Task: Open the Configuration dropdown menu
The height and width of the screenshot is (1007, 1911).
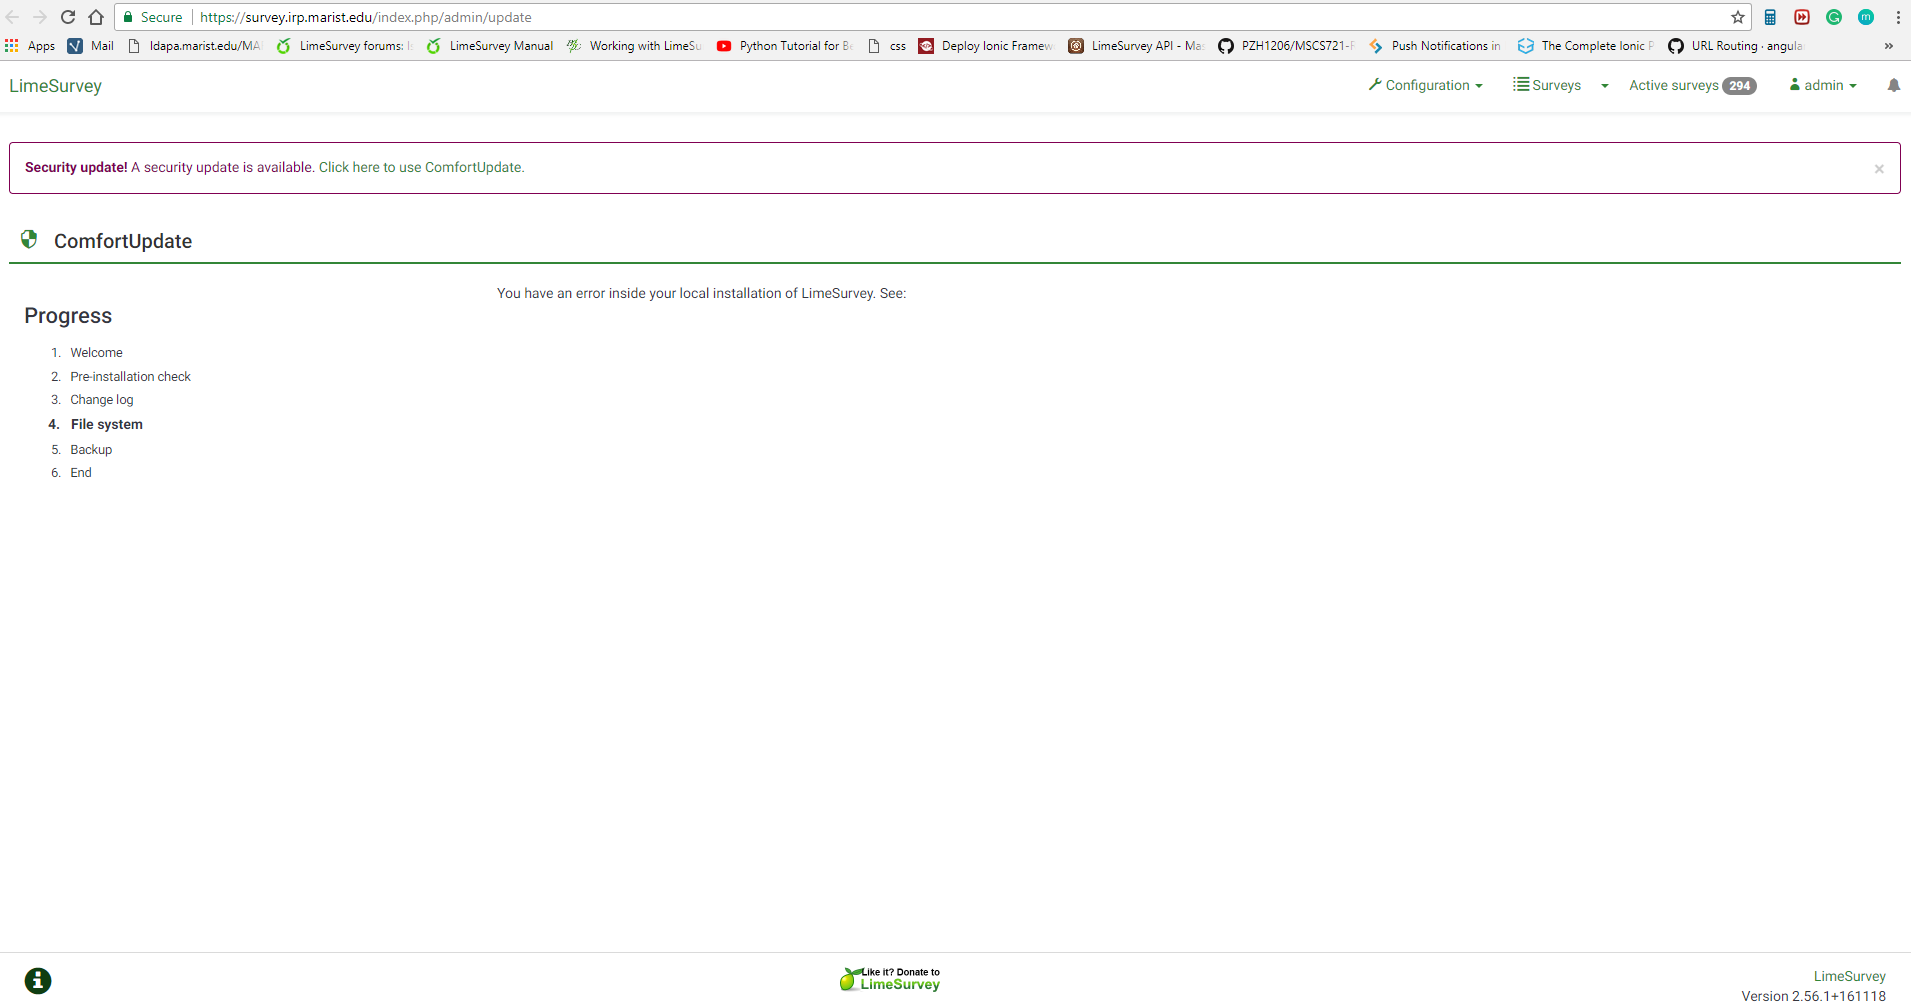Action: 1426,85
